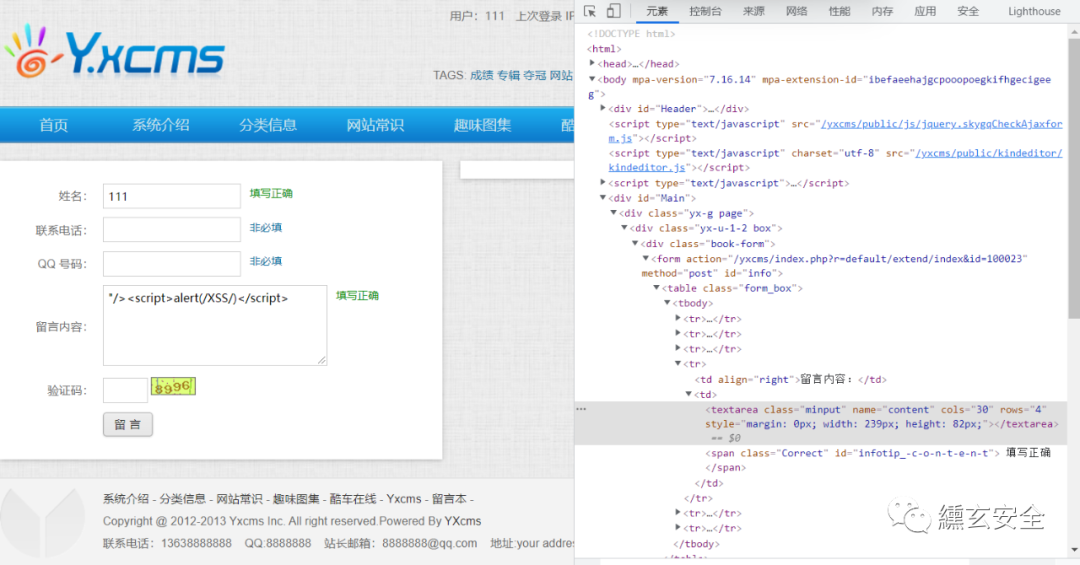The image size is (1080, 565).
Task: Click the 姓名 input field
Action: coord(172,196)
